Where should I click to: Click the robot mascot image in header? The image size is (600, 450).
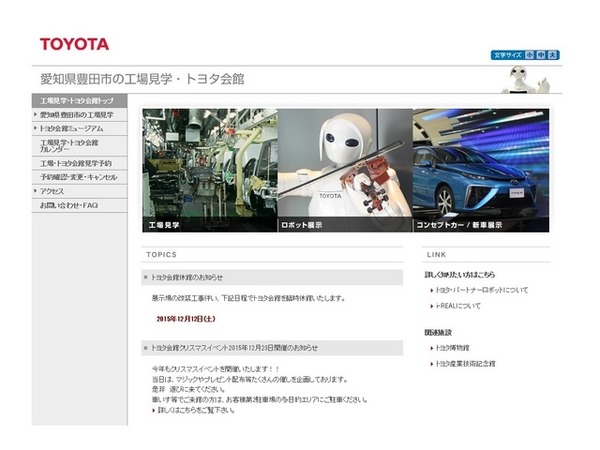pyautogui.click(x=525, y=80)
